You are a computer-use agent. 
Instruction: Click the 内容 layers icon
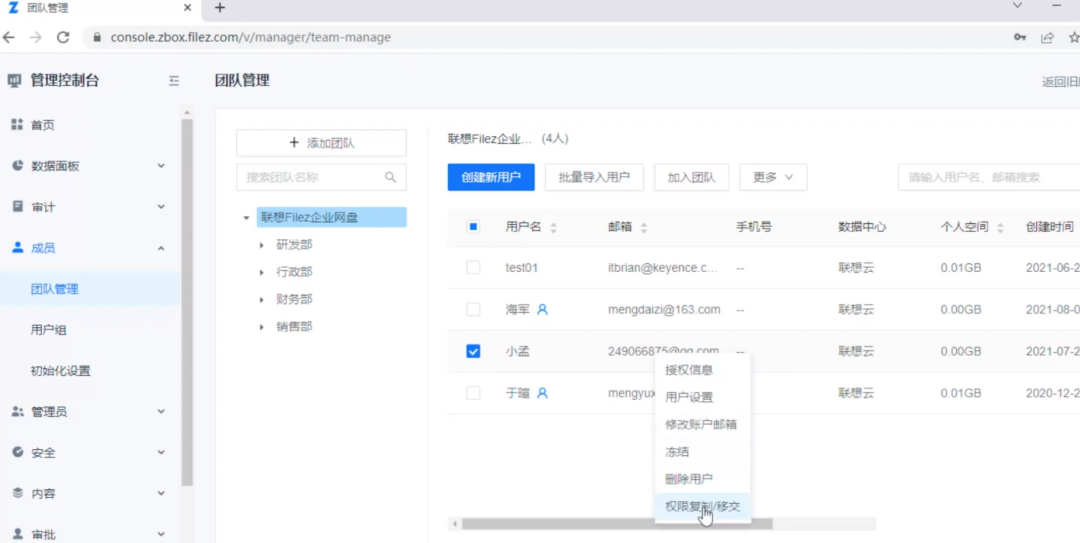pyautogui.click(x=17, y=493)
